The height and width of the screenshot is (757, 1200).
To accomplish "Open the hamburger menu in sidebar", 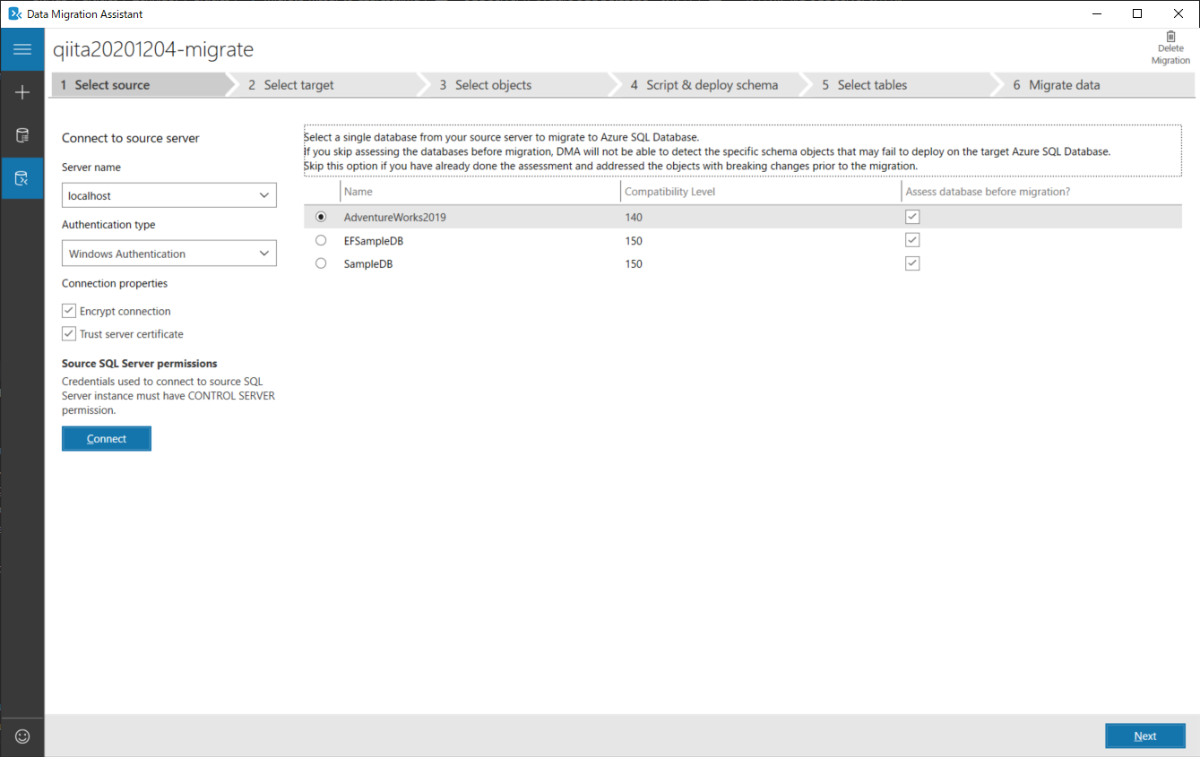I will click(x=22, y=49).
